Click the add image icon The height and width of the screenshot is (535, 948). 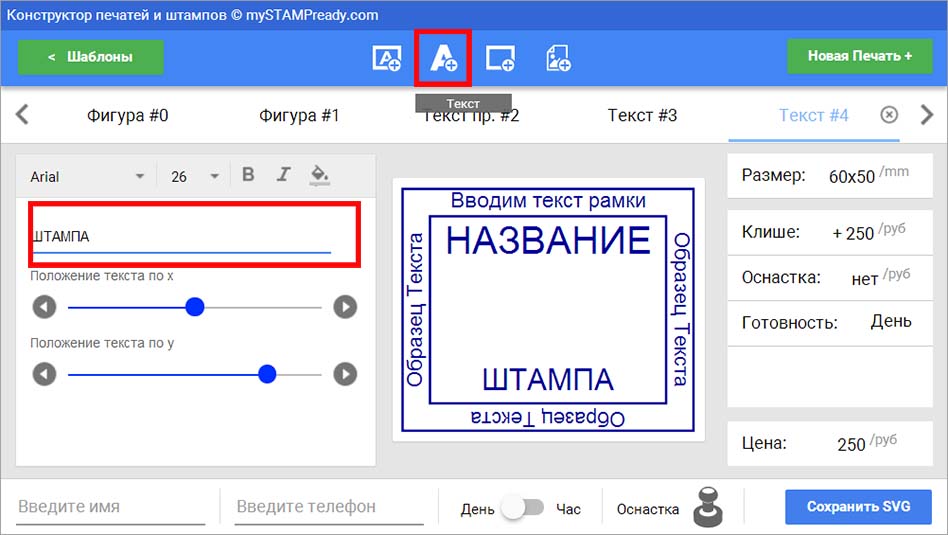[x=558, y=58]
